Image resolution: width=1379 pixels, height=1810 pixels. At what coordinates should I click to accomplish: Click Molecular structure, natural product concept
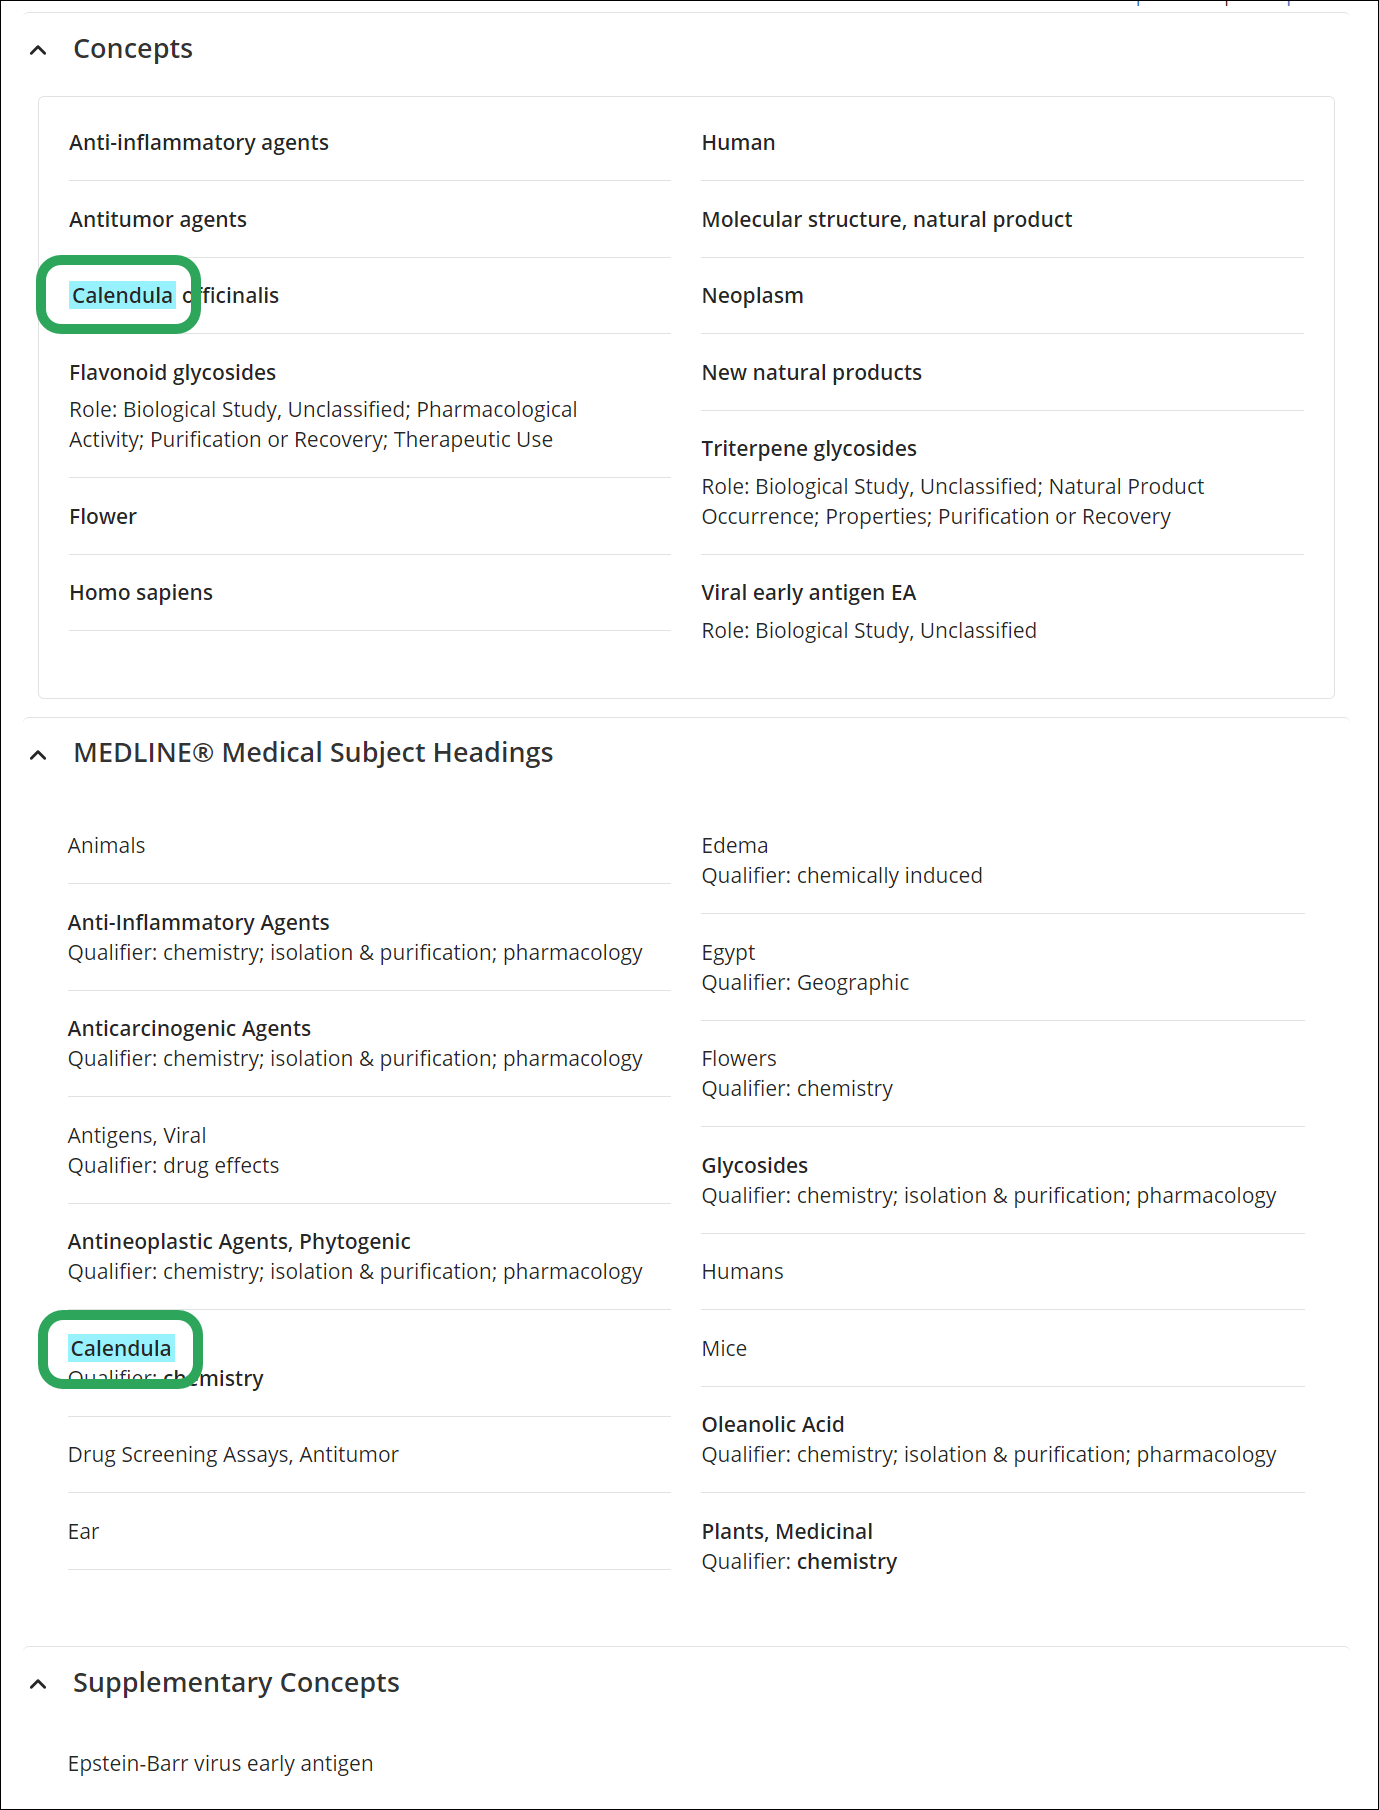point(887,219)
